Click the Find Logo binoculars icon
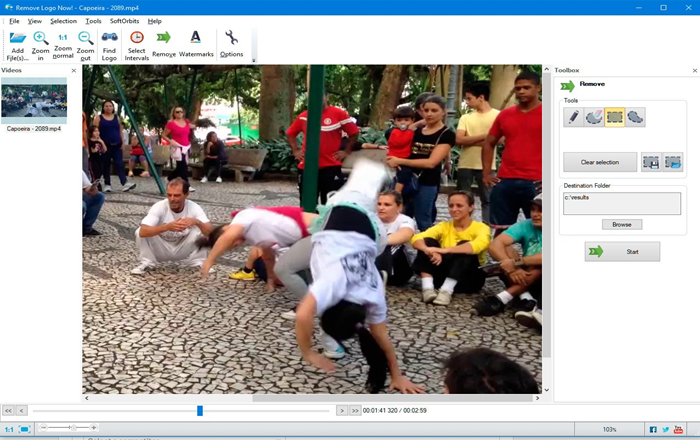The image size is (700, 440). pyautogui.click(x=109, y=37)
